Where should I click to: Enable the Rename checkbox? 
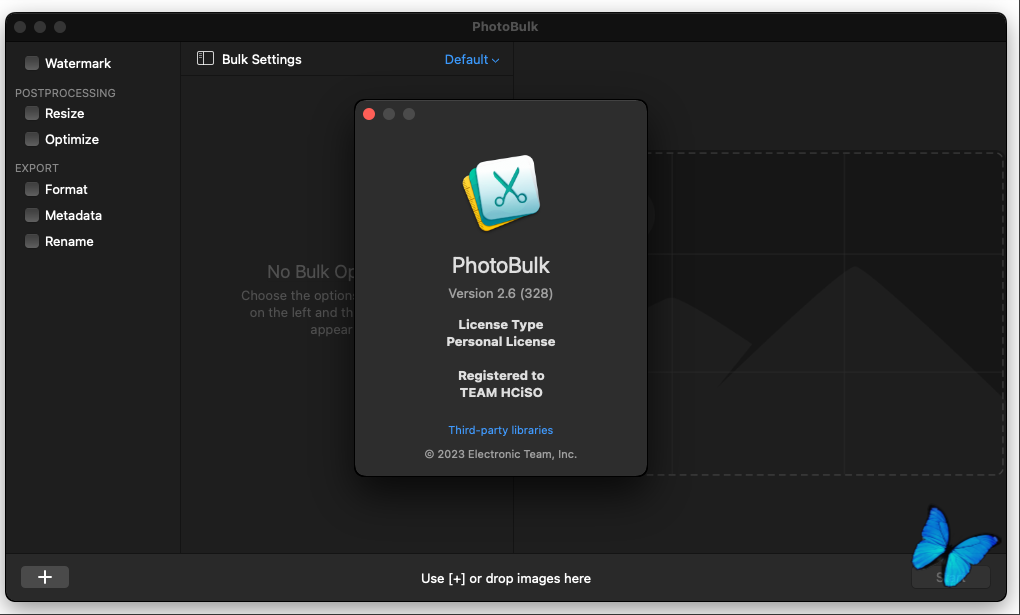point(32,241)
